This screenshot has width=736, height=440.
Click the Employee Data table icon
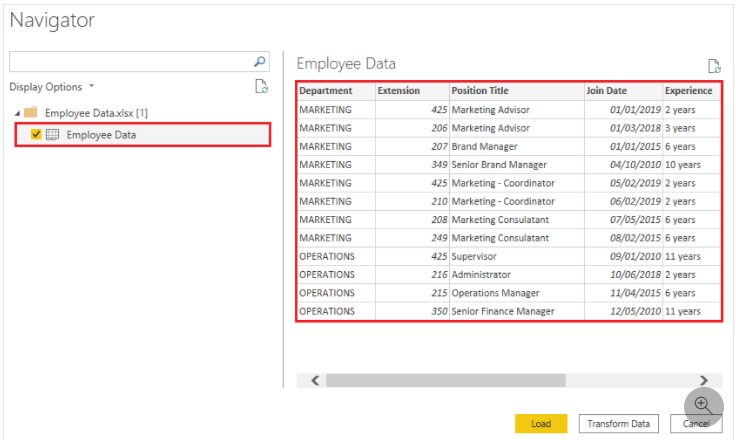coord(52,135)
